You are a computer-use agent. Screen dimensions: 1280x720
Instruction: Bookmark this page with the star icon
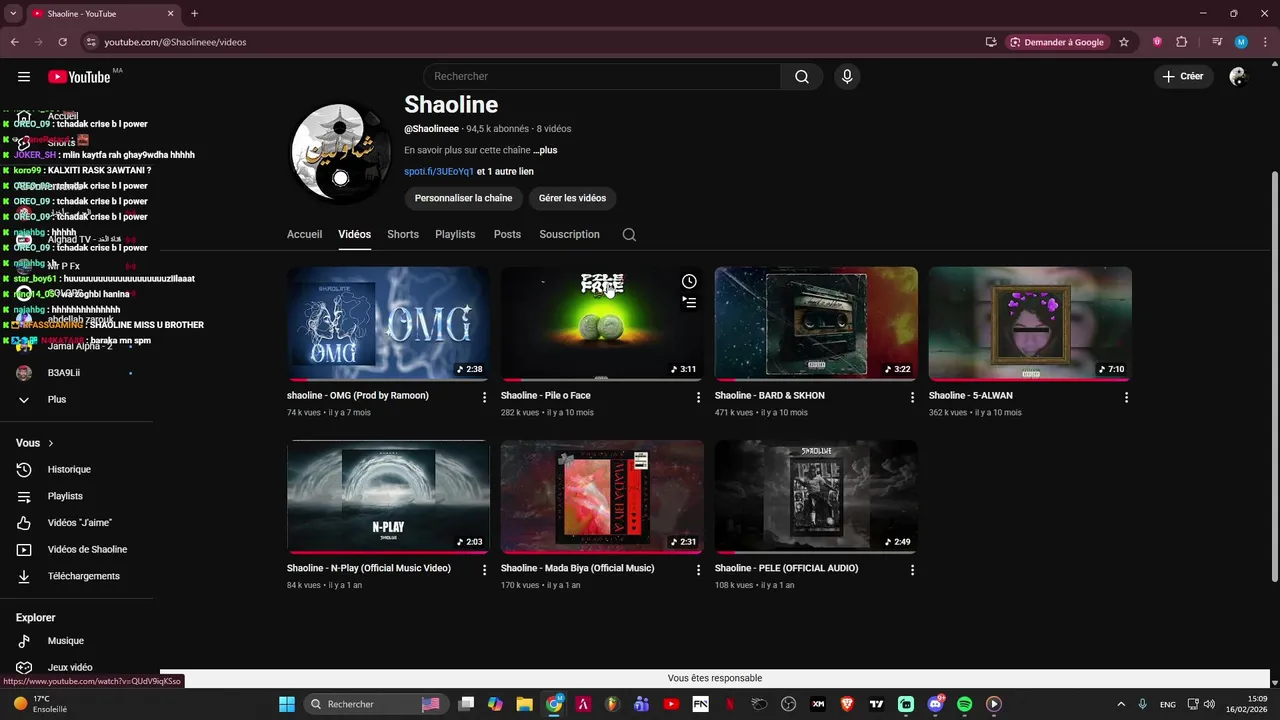coord(1124,42)
